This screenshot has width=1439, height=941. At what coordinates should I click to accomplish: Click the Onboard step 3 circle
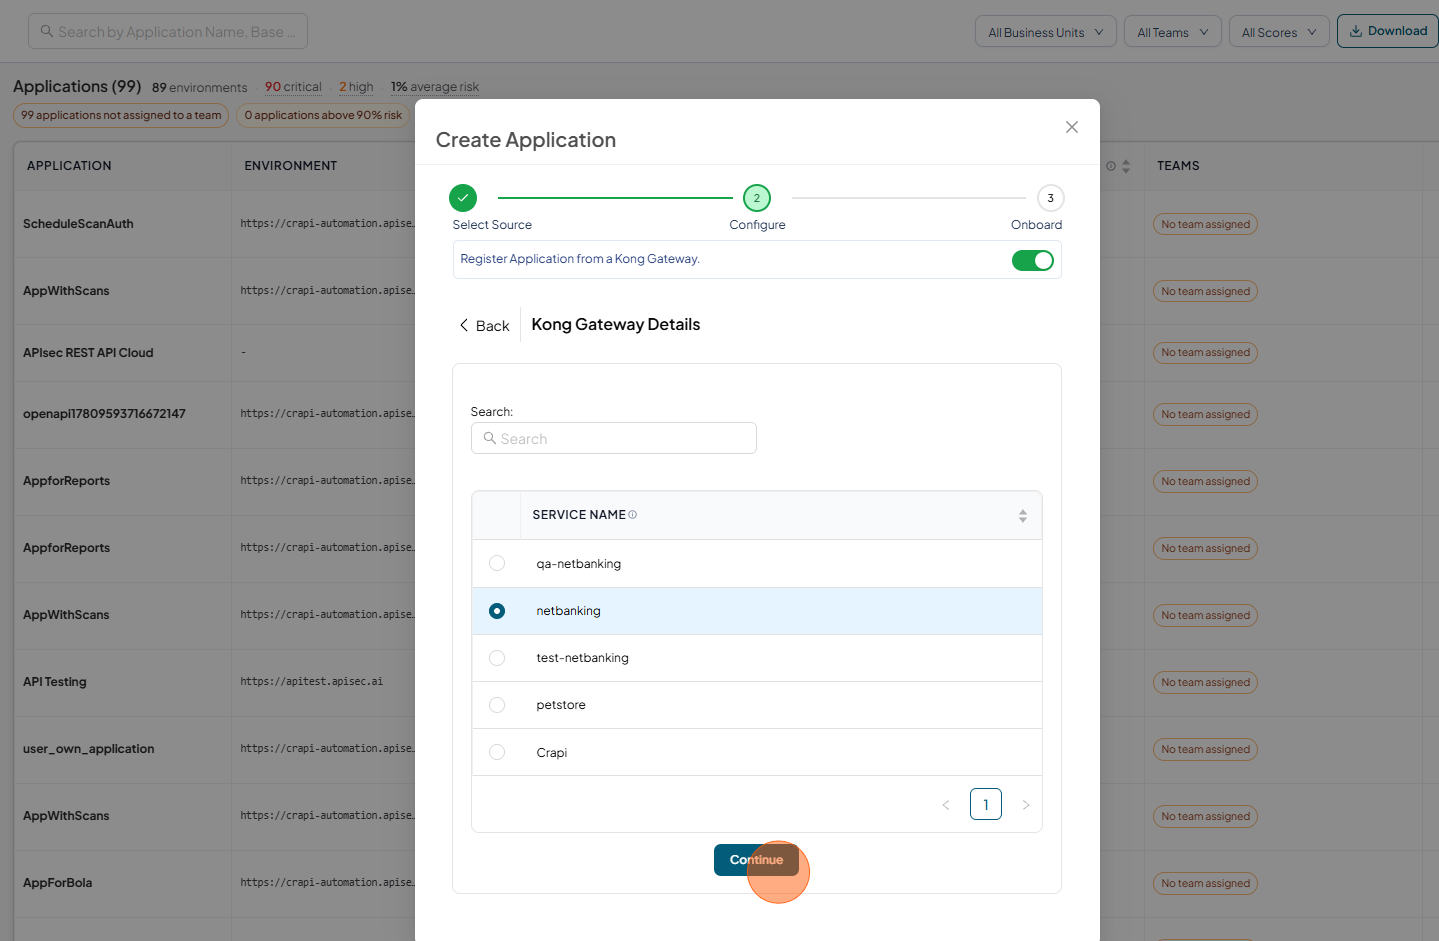tap(1050, 198)
